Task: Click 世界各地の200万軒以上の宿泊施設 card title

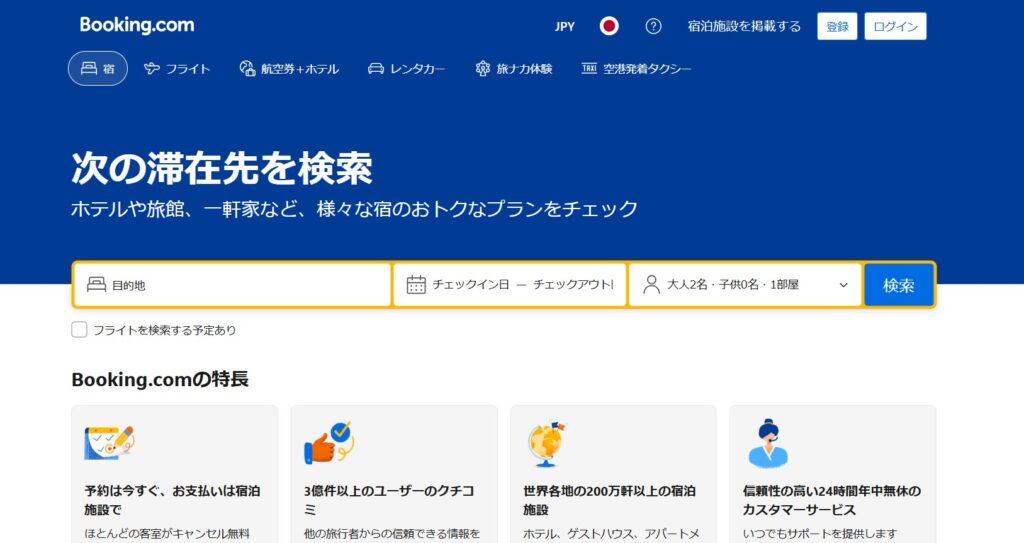Action: click(x=609, y=500)
